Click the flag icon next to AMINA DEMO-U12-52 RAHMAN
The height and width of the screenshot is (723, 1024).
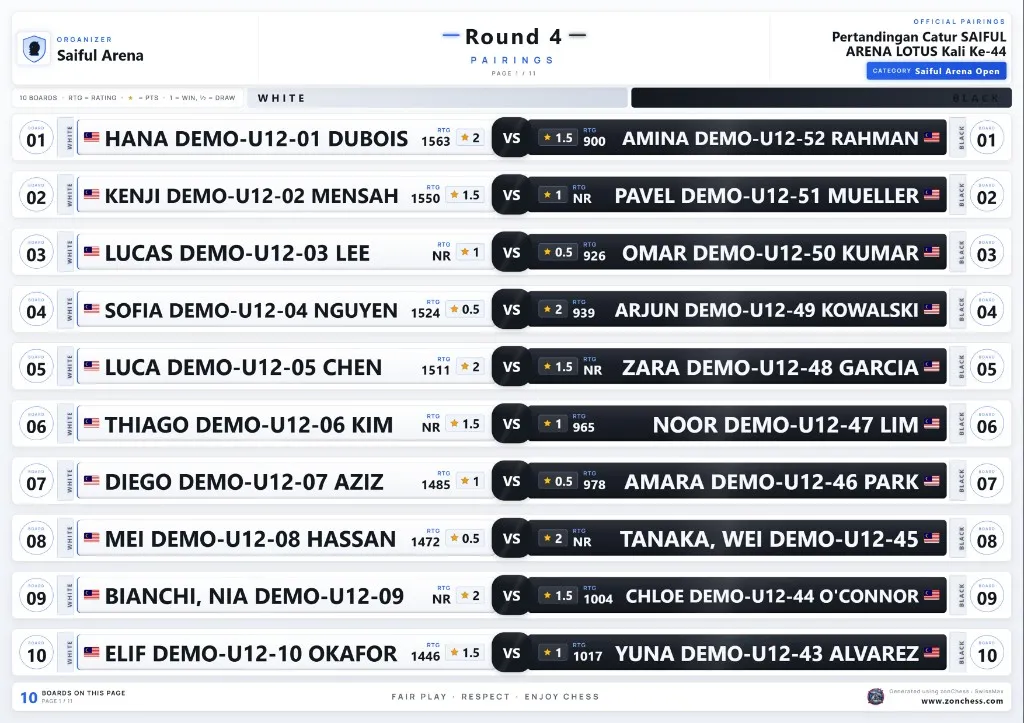pos(932,137)
